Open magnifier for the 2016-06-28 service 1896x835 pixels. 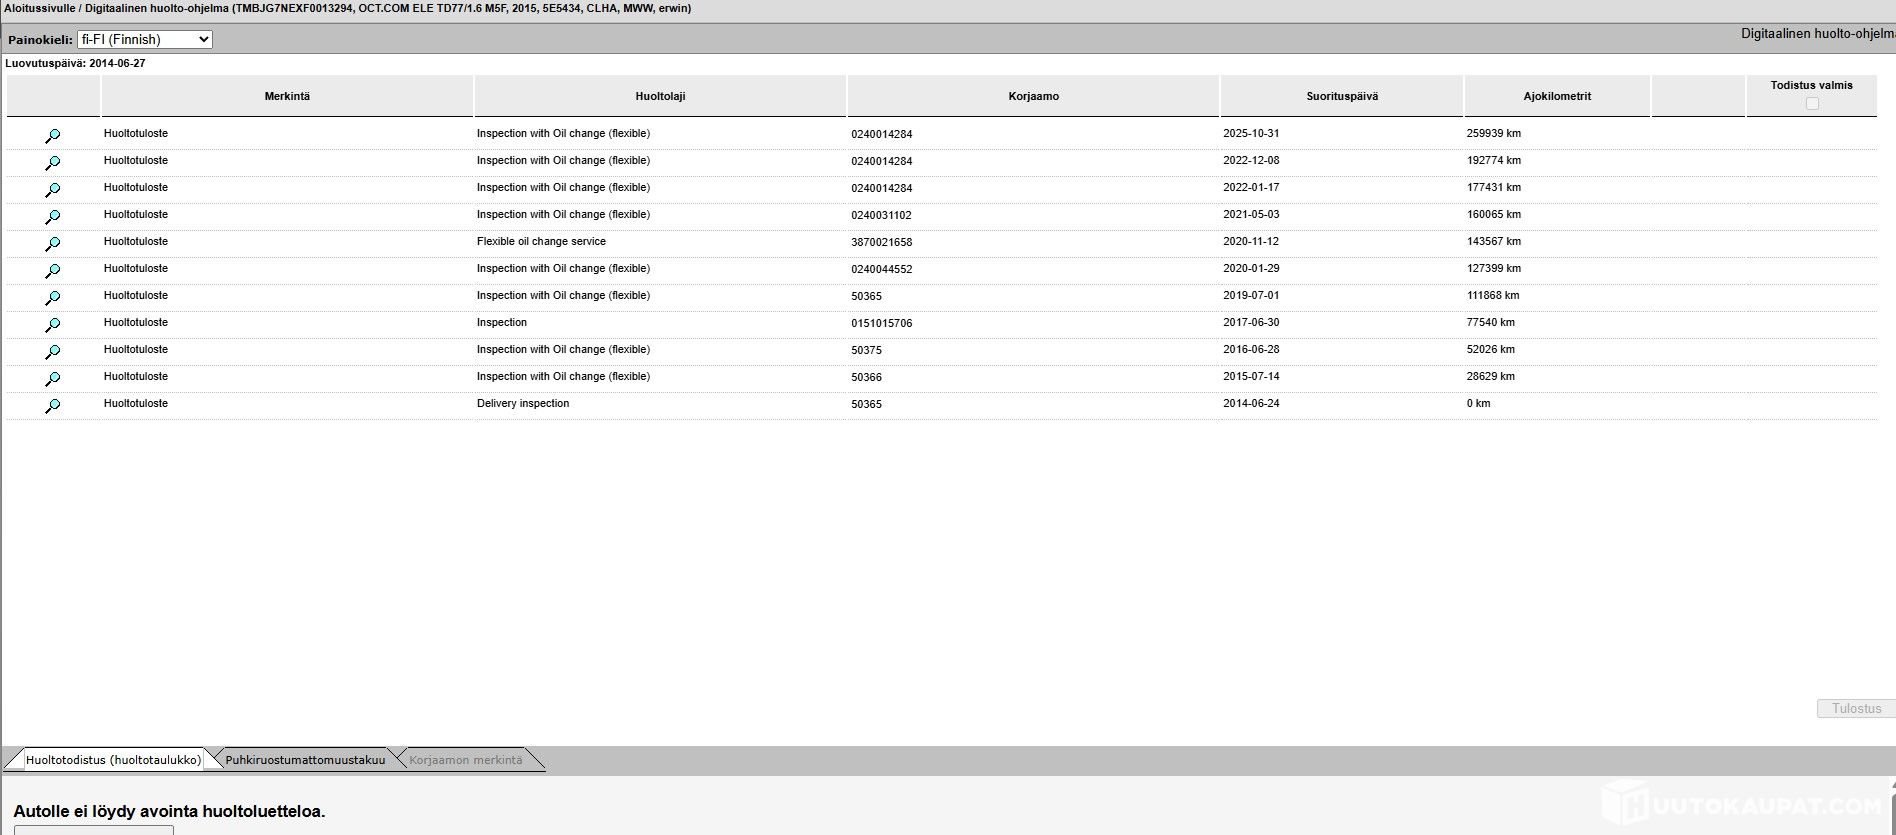tap(53, 352)
